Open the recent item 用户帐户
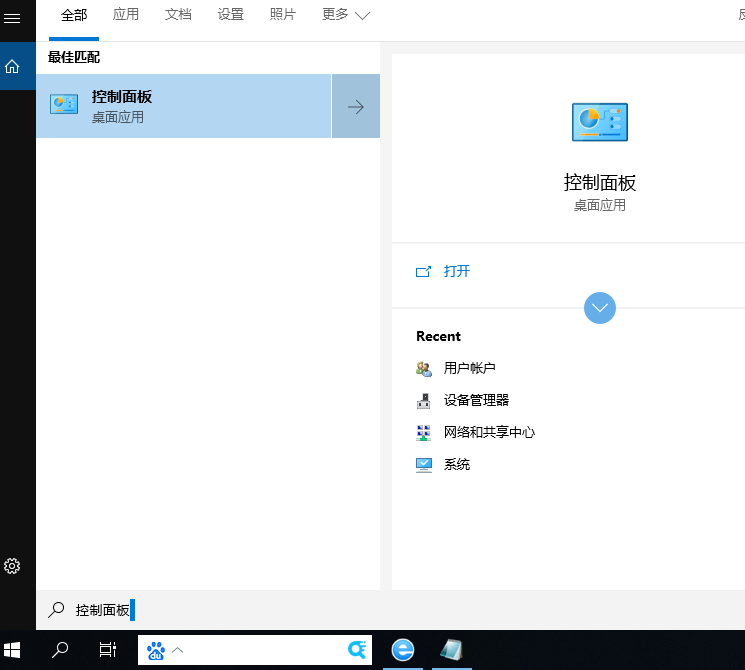The width and height of the screenshot is (745, 670). tap(469, 368)
